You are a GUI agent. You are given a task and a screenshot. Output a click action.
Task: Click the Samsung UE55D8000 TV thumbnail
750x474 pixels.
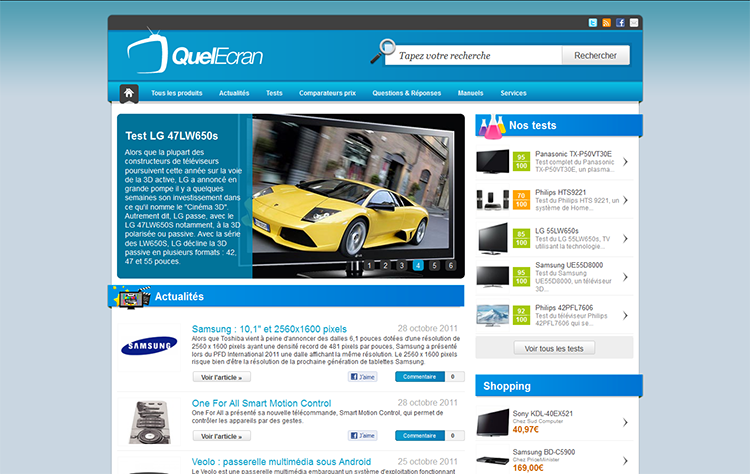[x=493, y=276]
